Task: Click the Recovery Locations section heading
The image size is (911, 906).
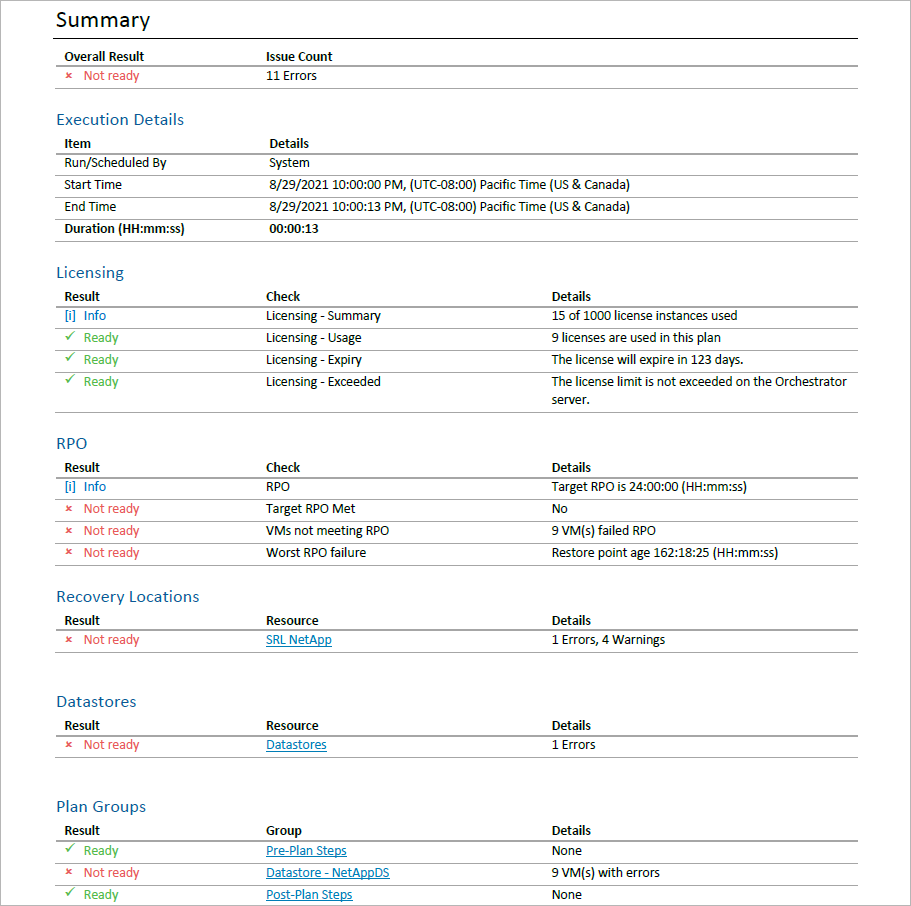Action: coord(128,597)
